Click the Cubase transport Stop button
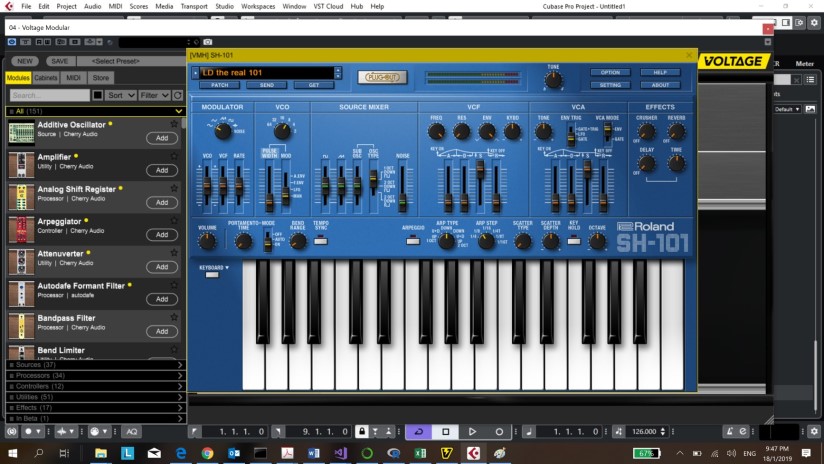 [446, 431]
